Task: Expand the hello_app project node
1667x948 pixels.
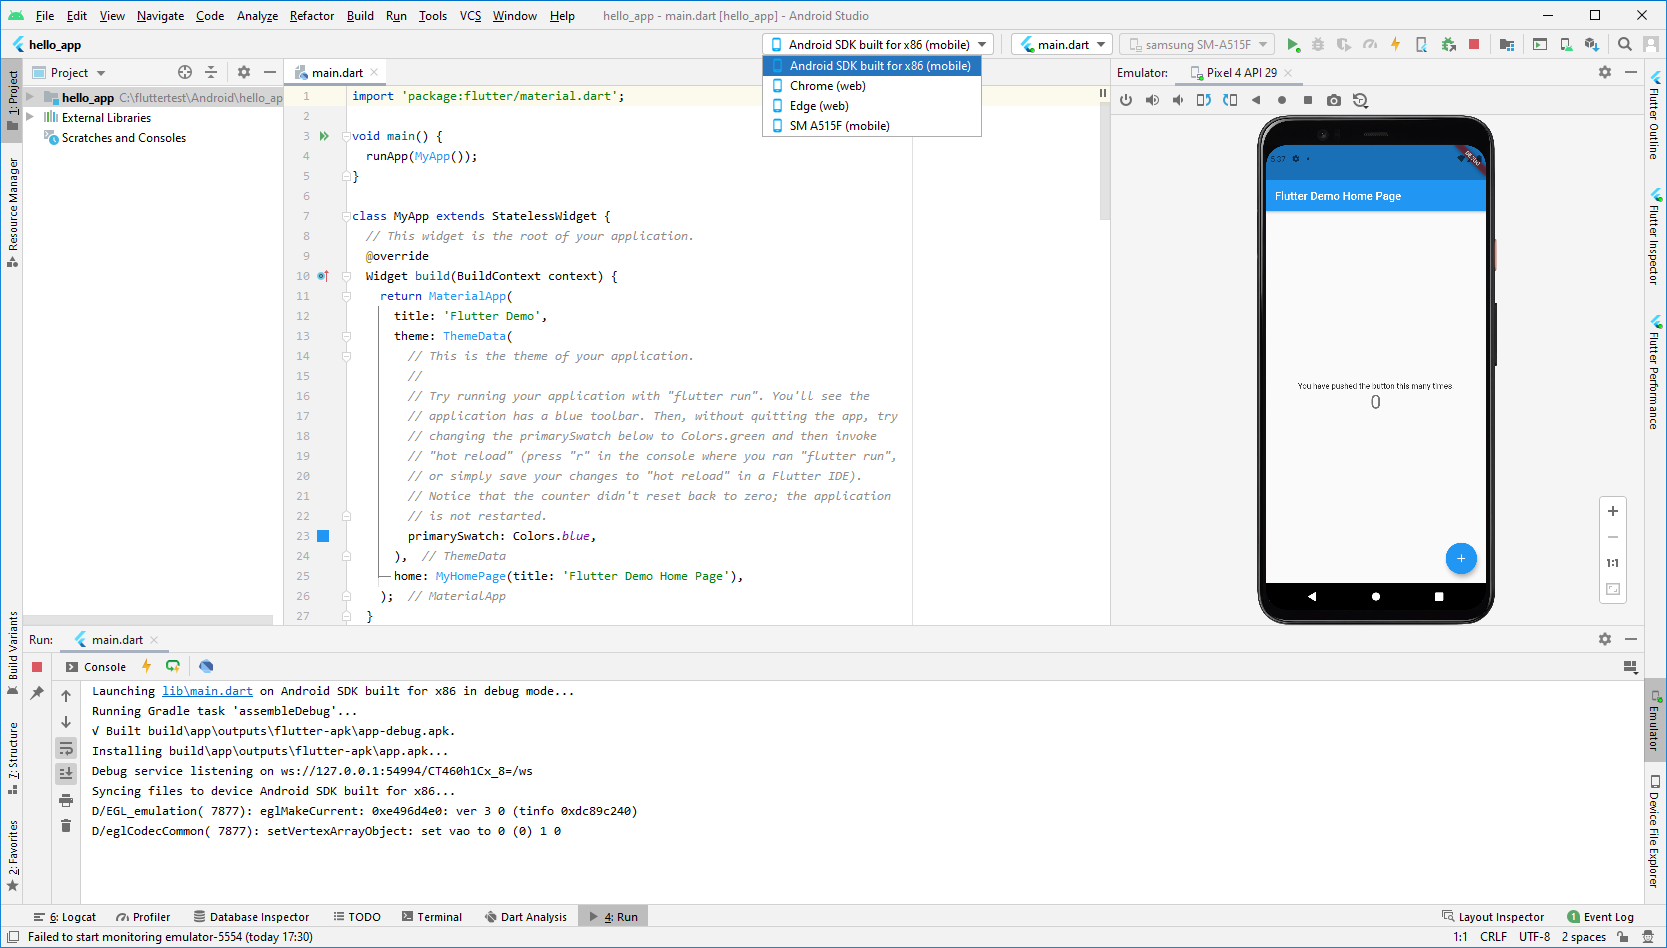Action: (x=30, y=98)
